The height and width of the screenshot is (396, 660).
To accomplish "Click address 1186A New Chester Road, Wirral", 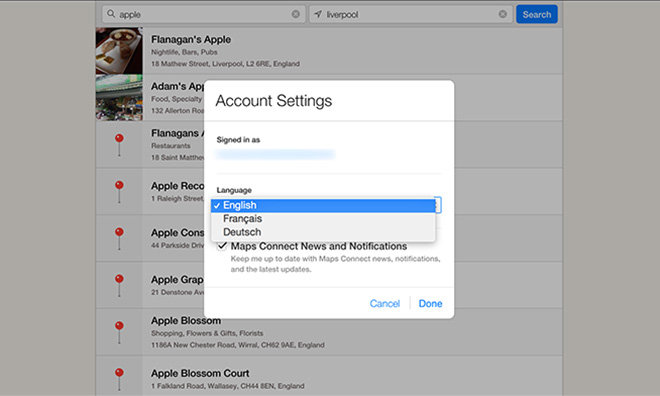I will [238, 345].
